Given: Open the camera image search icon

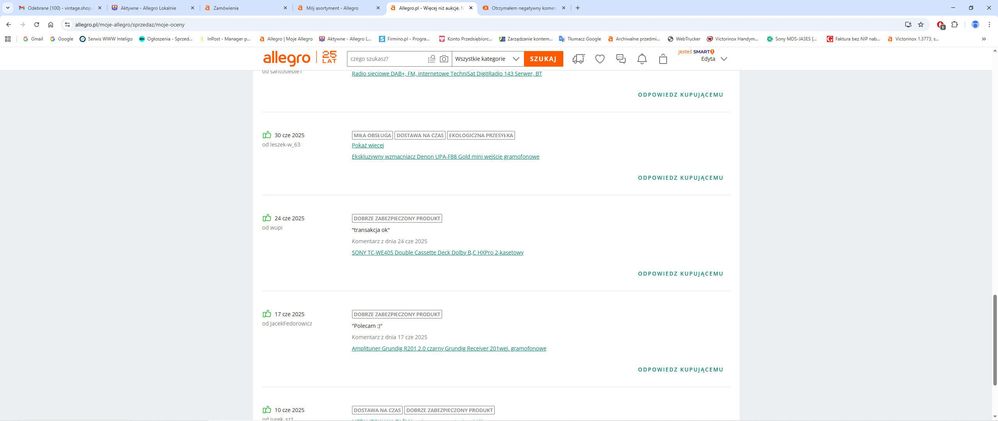Looking at the screenshot, I should pyautogui.click(x=444, y=59).
